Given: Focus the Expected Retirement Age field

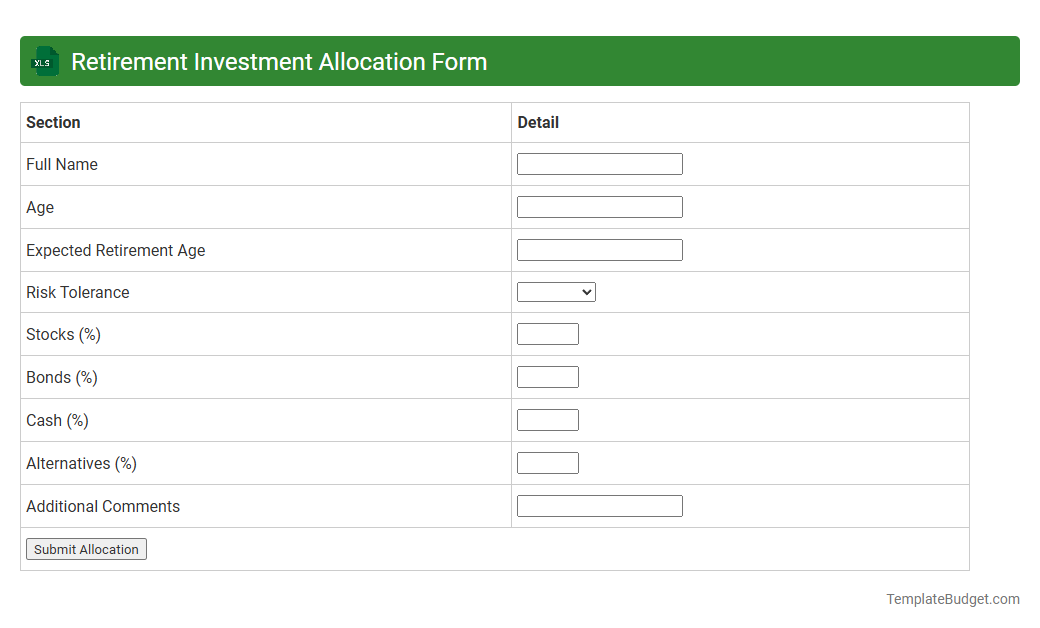Looking at the screenshot, I should tap(599, 249).
